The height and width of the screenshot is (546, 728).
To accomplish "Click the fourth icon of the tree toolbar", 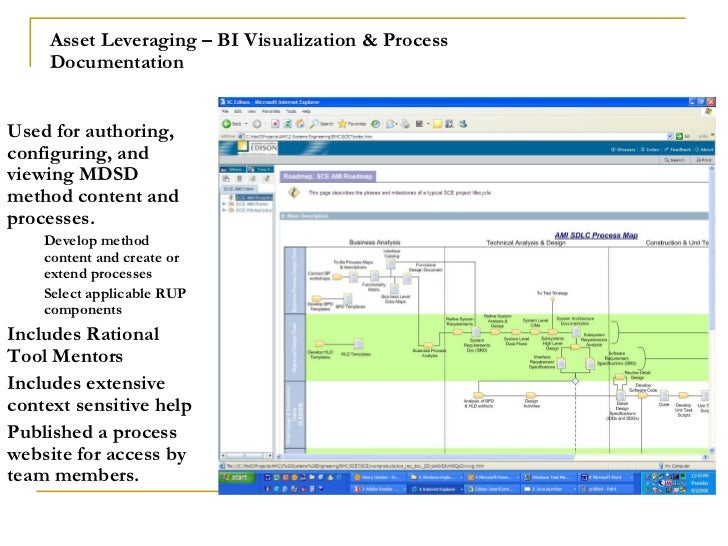I will pos(267,179).
